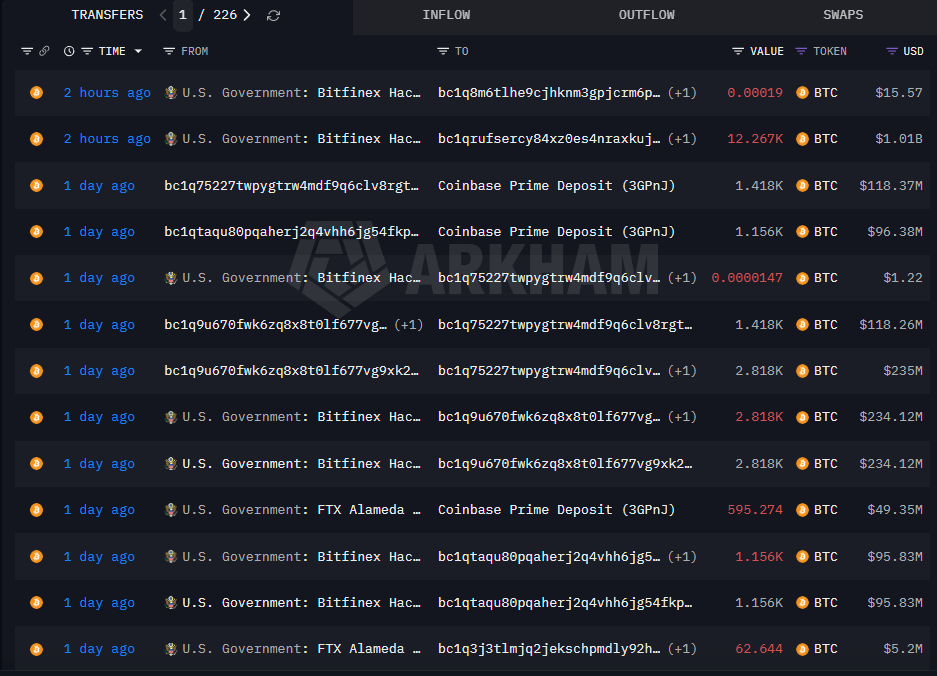The height and width of the screenshot is (676, 937).
Task: Expand (+1) extra recipients in $15.57 row
Action: point(682,93)
